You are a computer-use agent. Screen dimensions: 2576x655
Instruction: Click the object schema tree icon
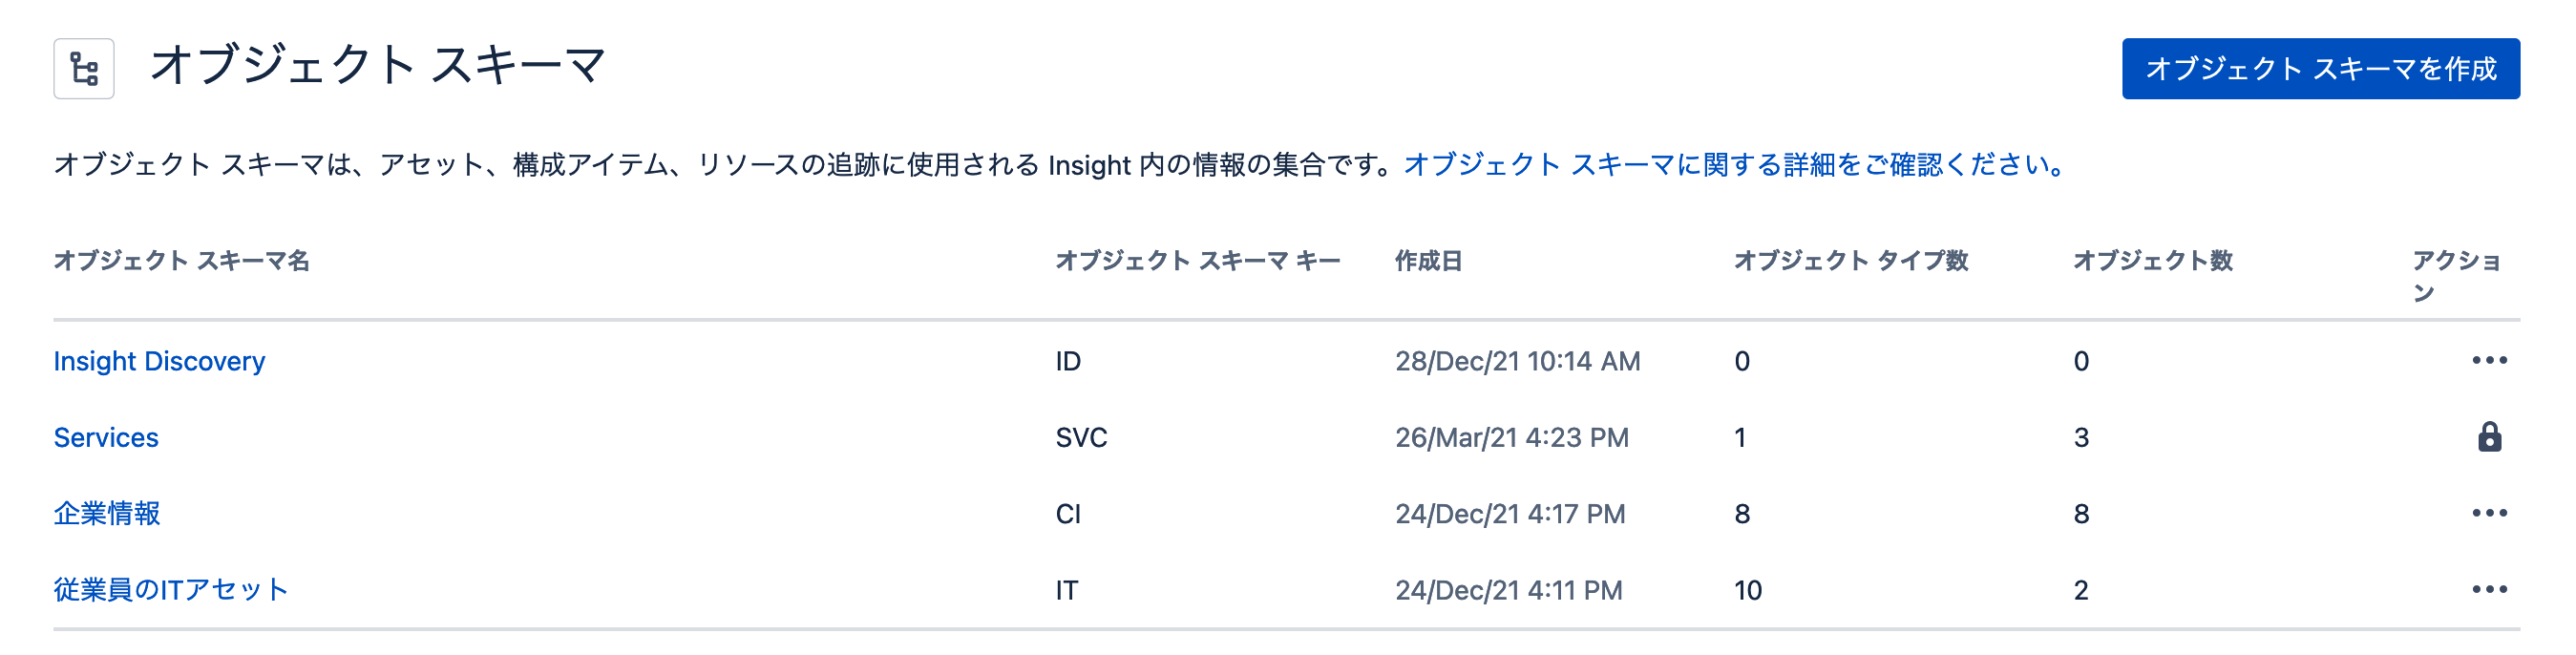pos(84,69)
